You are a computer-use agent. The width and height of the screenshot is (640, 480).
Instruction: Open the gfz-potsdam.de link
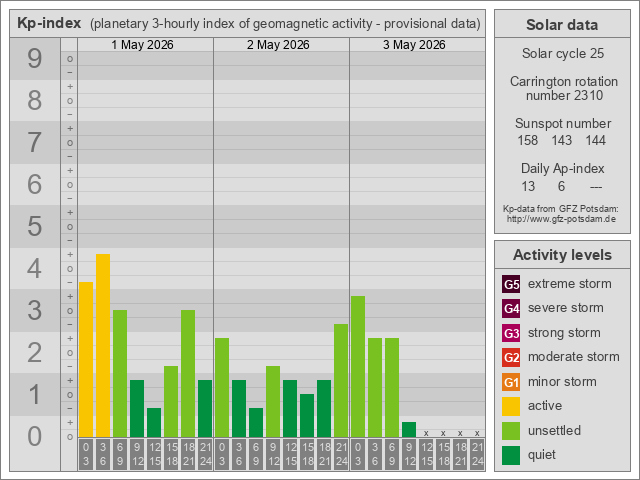(561, 219)
